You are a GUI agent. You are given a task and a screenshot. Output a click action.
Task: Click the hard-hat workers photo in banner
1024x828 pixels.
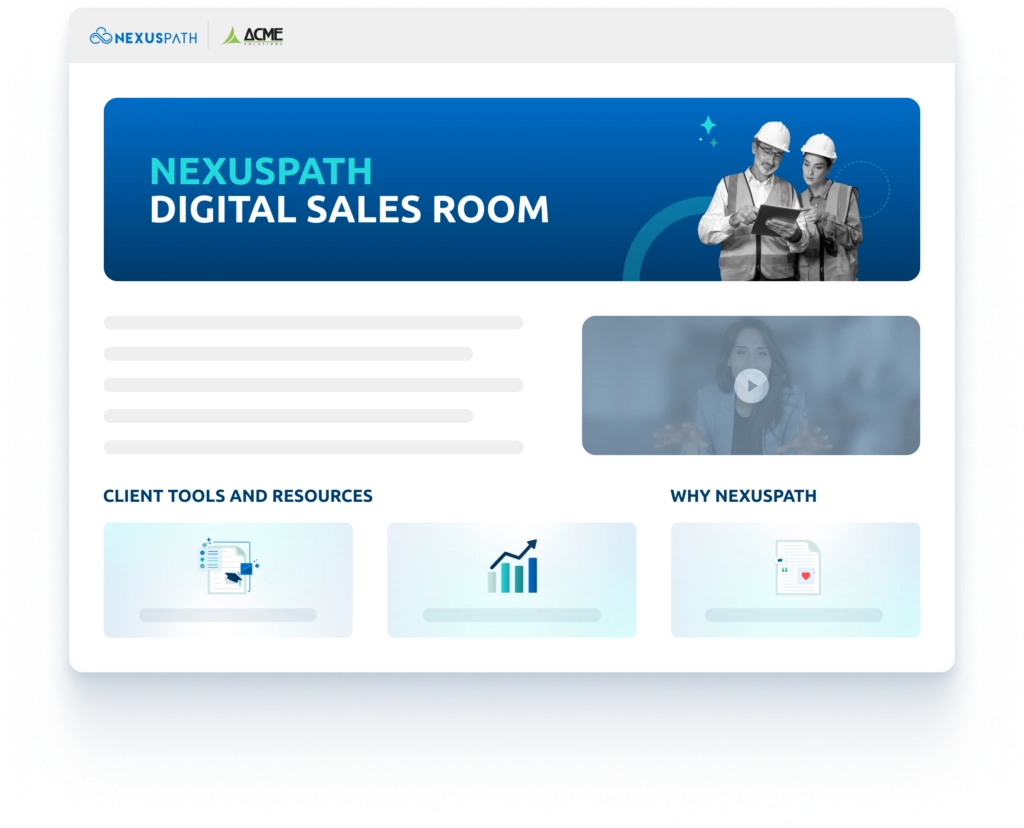[x=780, y=201]
